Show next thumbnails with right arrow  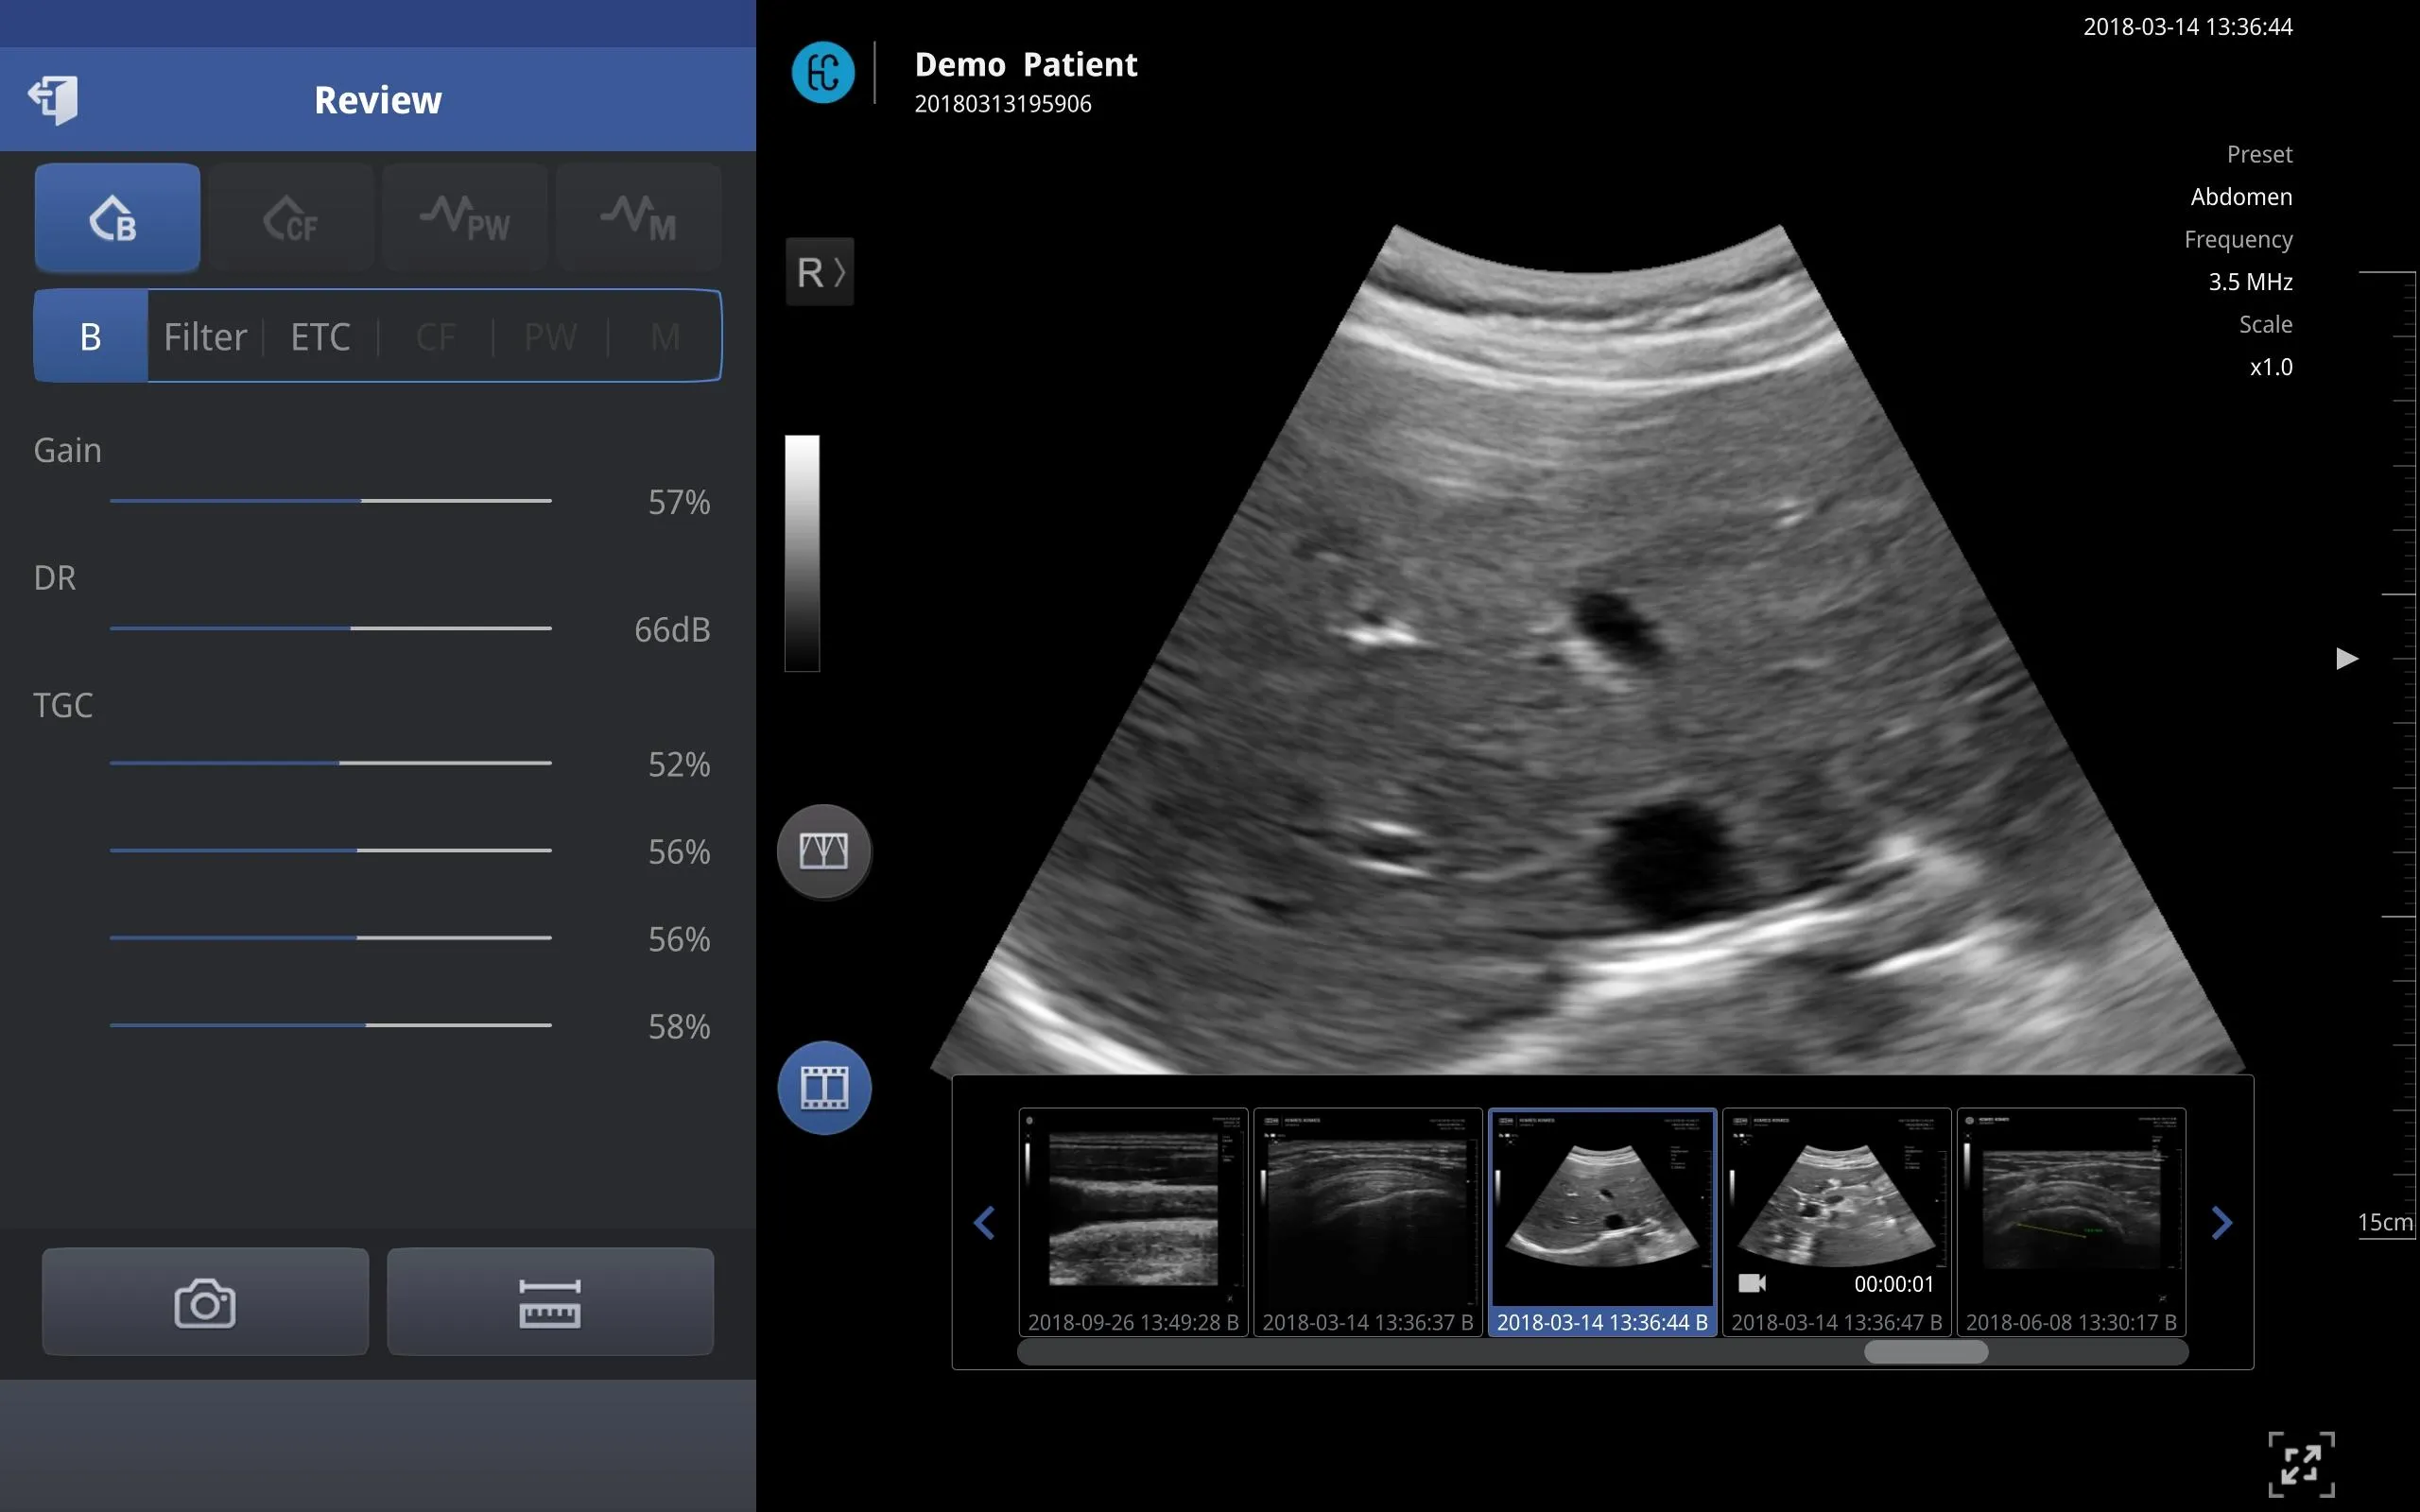click(x=2222, y=1222)
